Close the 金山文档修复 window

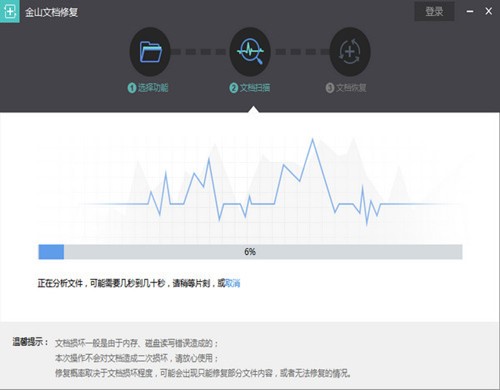[x=489, y=12]
